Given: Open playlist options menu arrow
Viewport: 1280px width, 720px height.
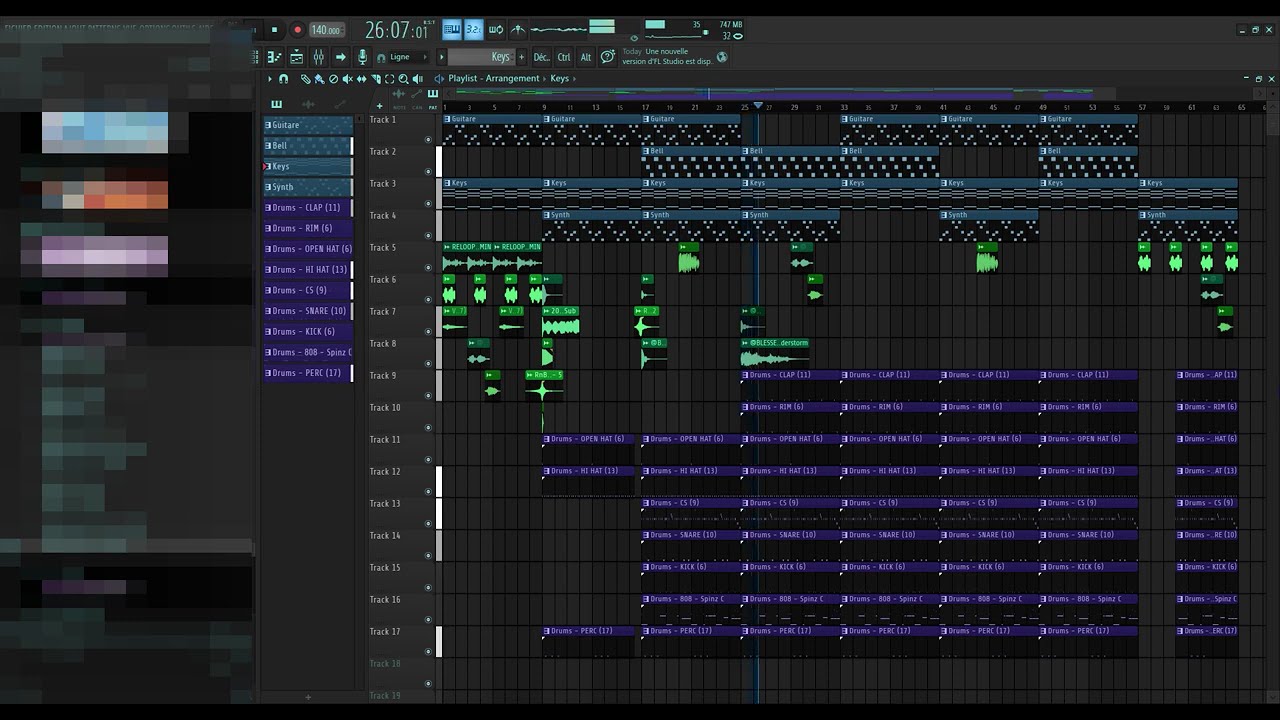Looking at the screenshot, I should [269, 79].
